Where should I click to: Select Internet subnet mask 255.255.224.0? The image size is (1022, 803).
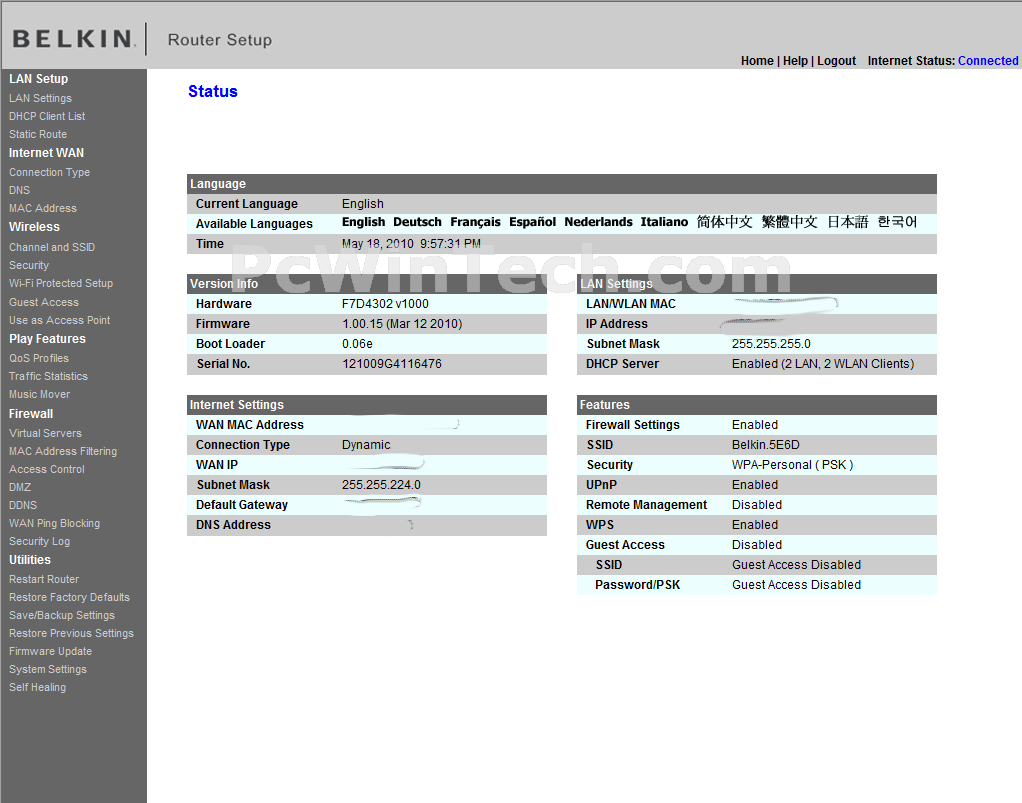coord(381,485)
